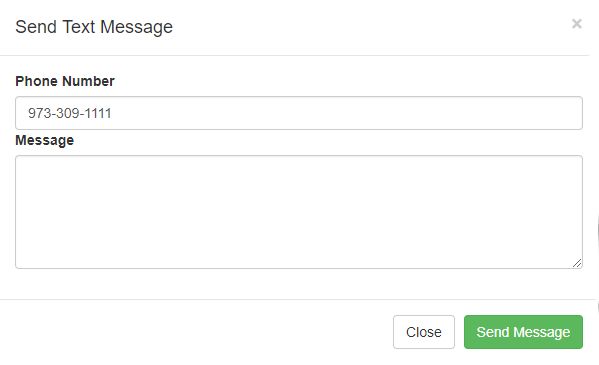
Task: Select the empty message body box
Action: click(299, 212)
